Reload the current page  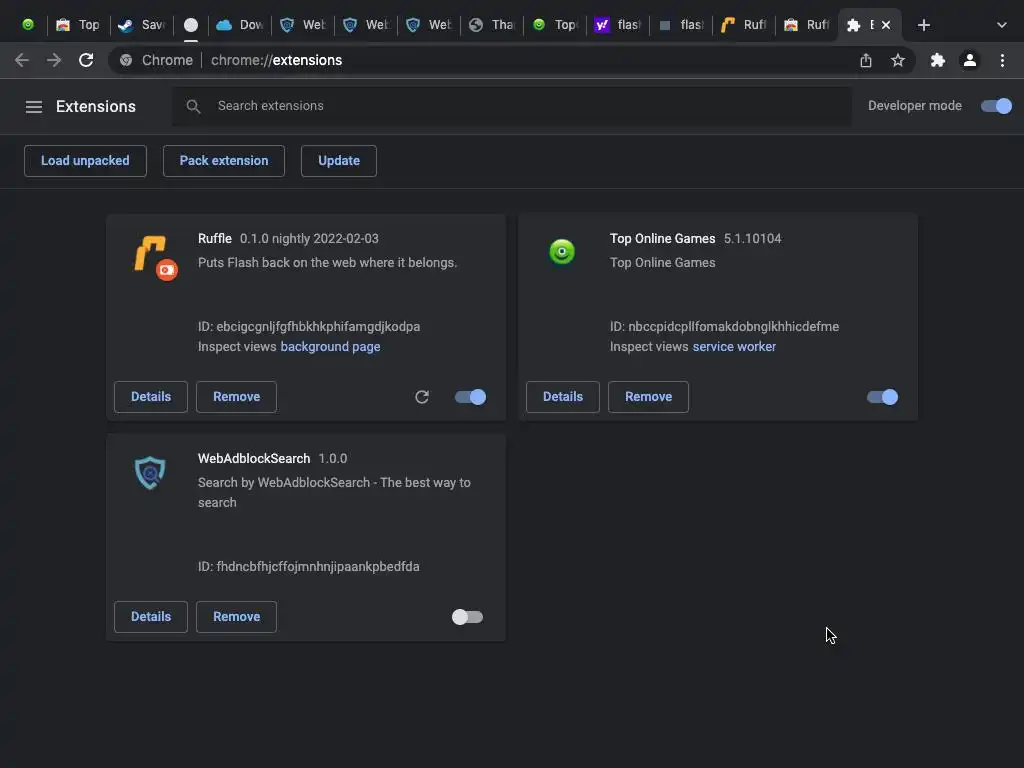coord(86,60)
